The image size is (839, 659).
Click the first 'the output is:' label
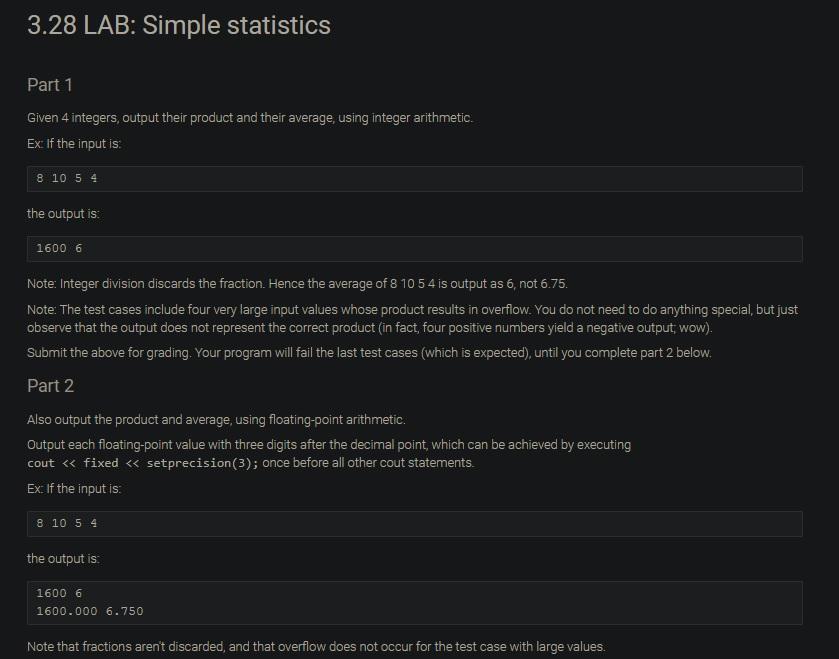[x=63, y=213]
